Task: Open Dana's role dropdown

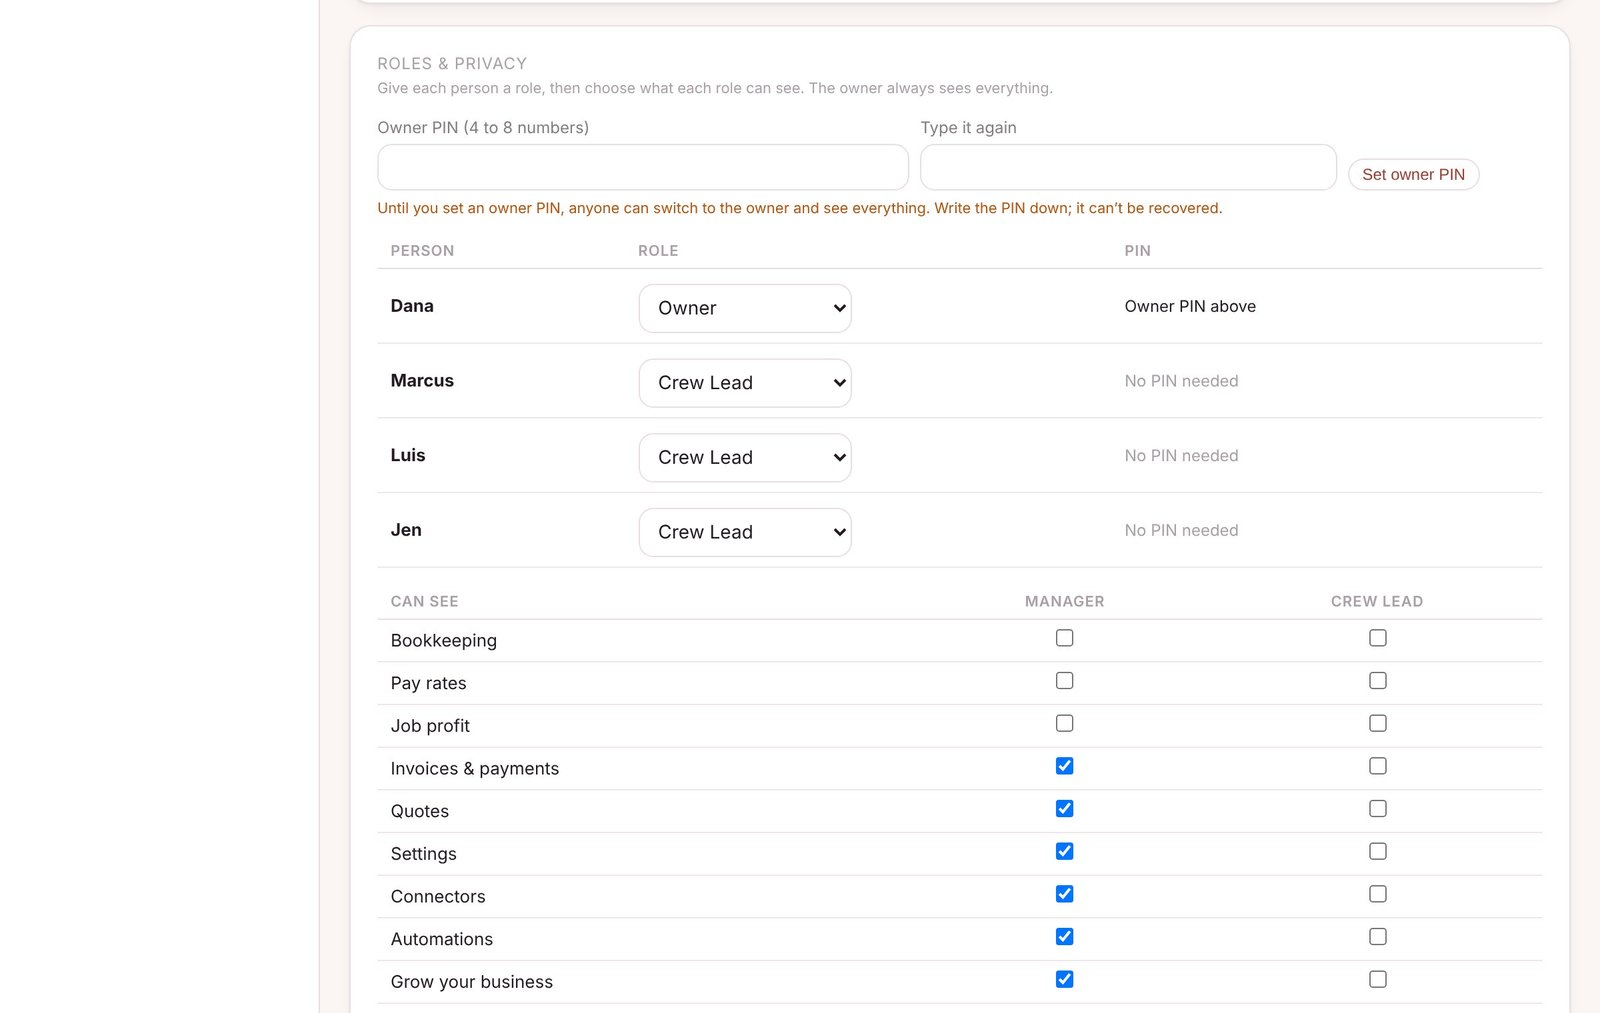Action: [745, 308]
